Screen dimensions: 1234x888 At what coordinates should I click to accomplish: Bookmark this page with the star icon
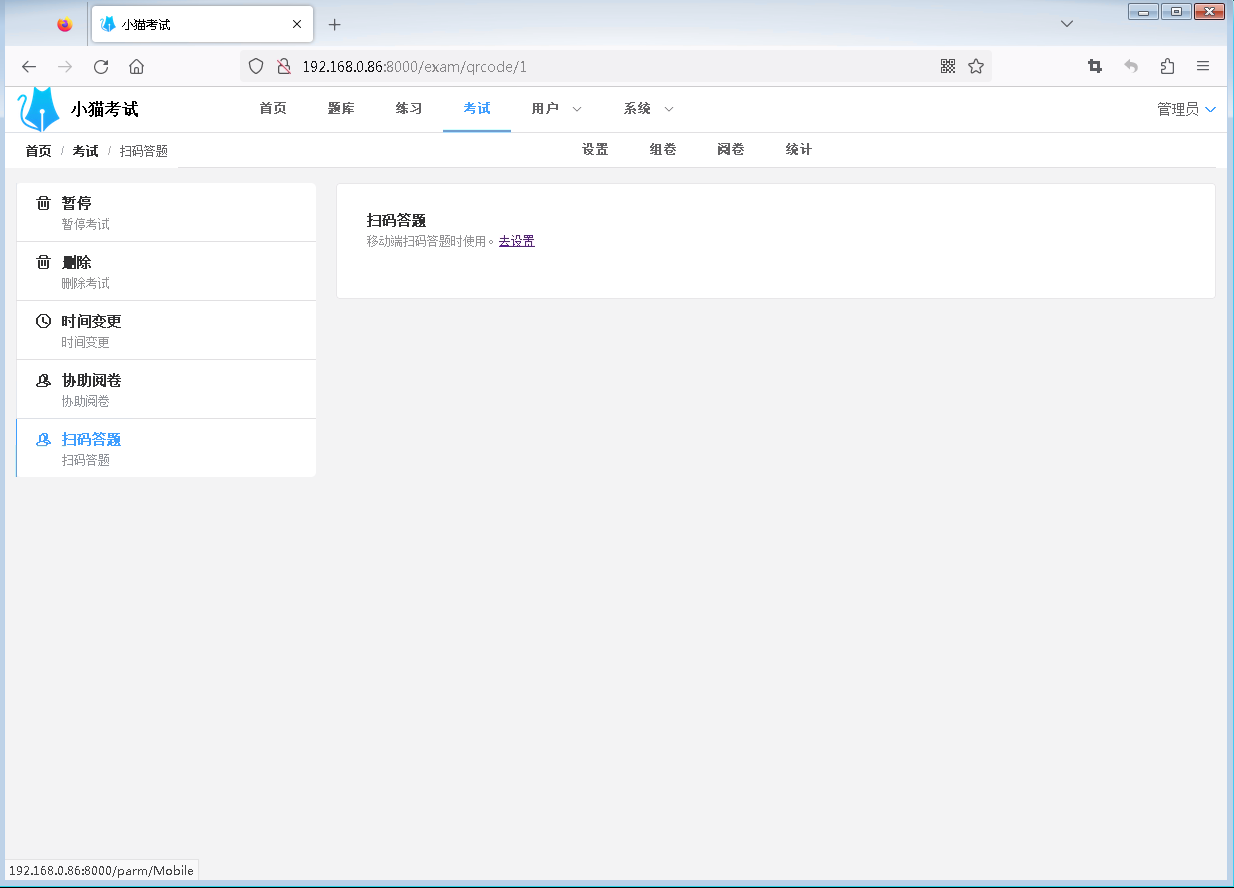point(976,66)
